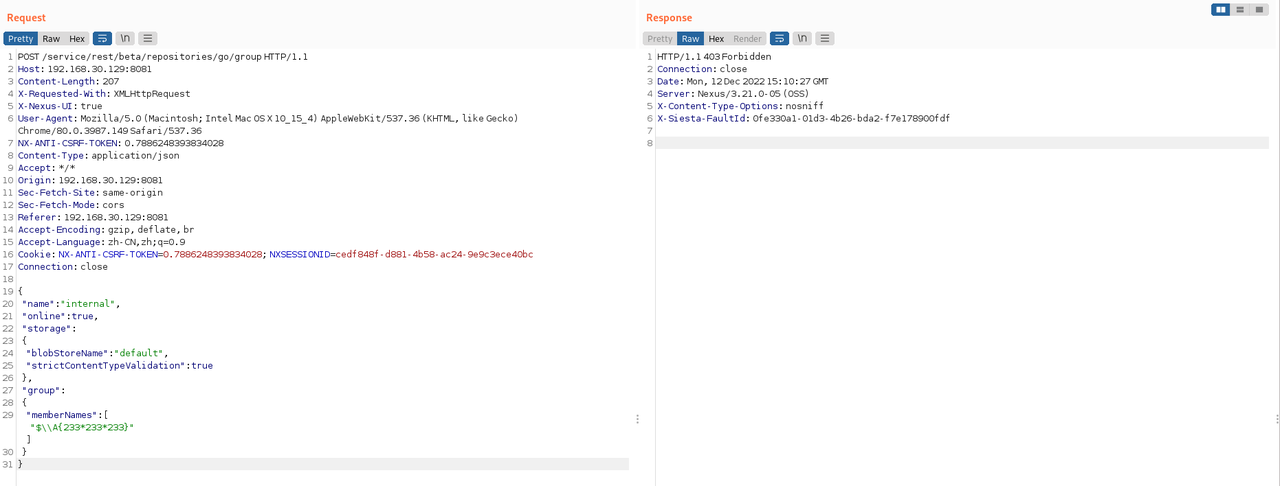1280x486 pixels.
Task: Switch to the combined tabbed layout icon
Action: click(1260, 9)
